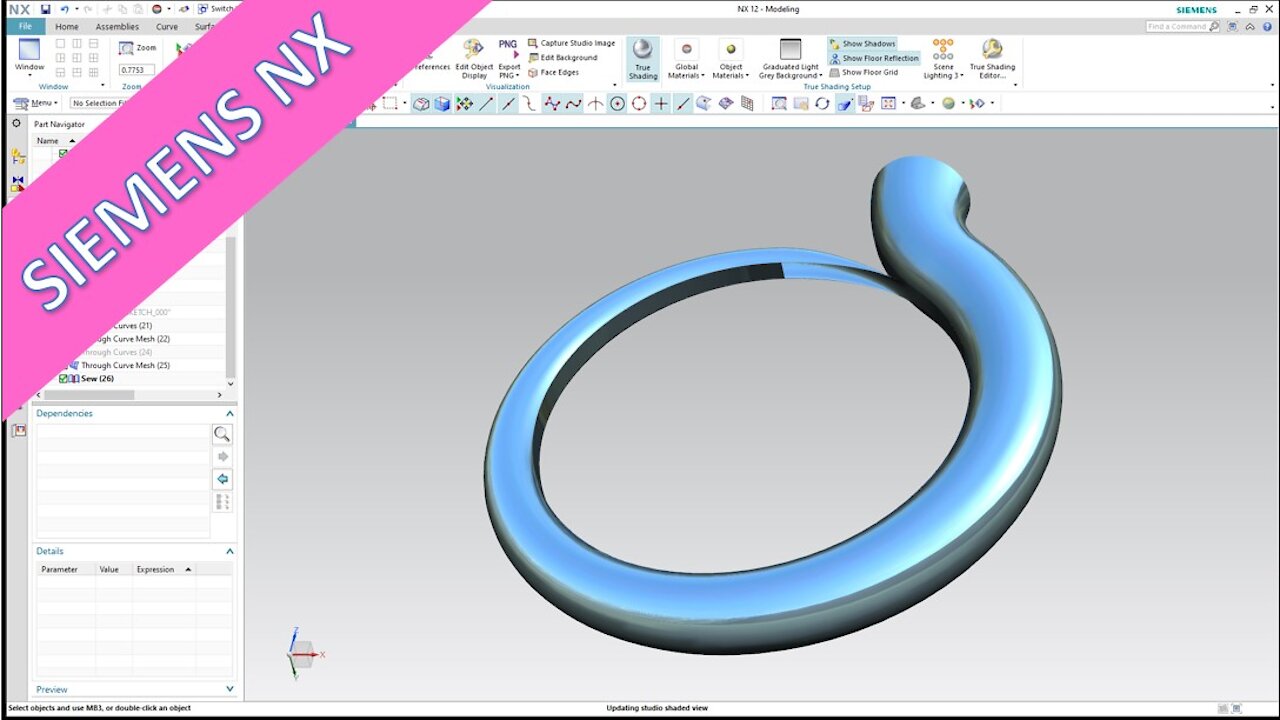Sort by Expression column header
The image size is (1280, 720).
coord(164,569)
